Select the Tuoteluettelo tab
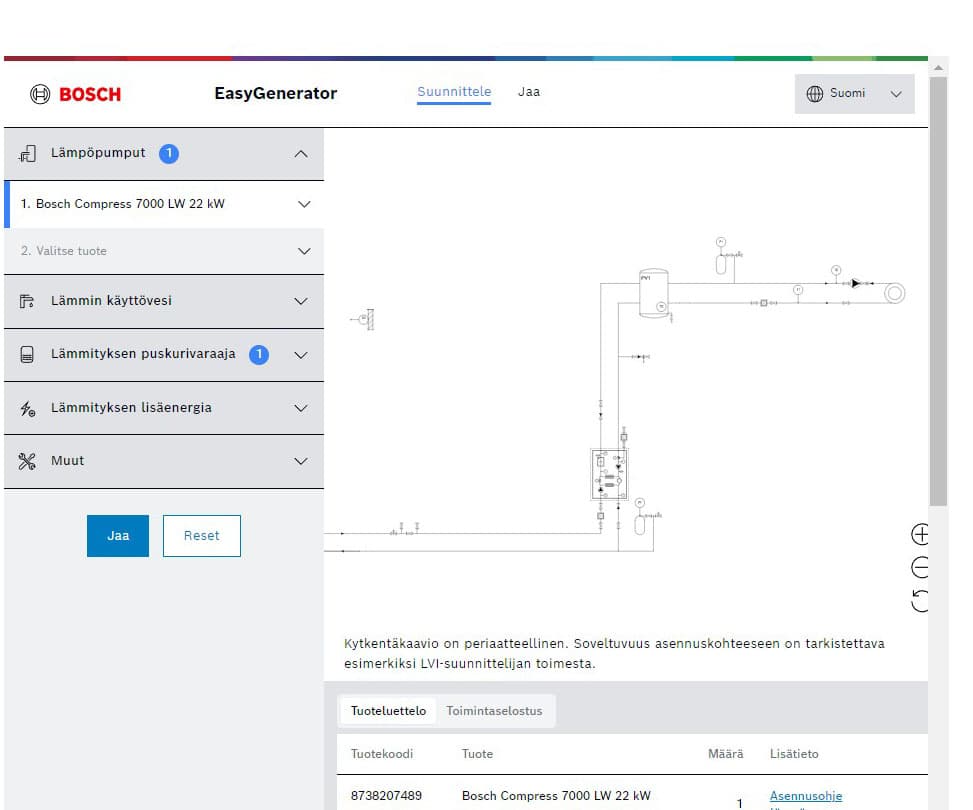The height and width of the screenshot is (810, 973). [388, 711]
